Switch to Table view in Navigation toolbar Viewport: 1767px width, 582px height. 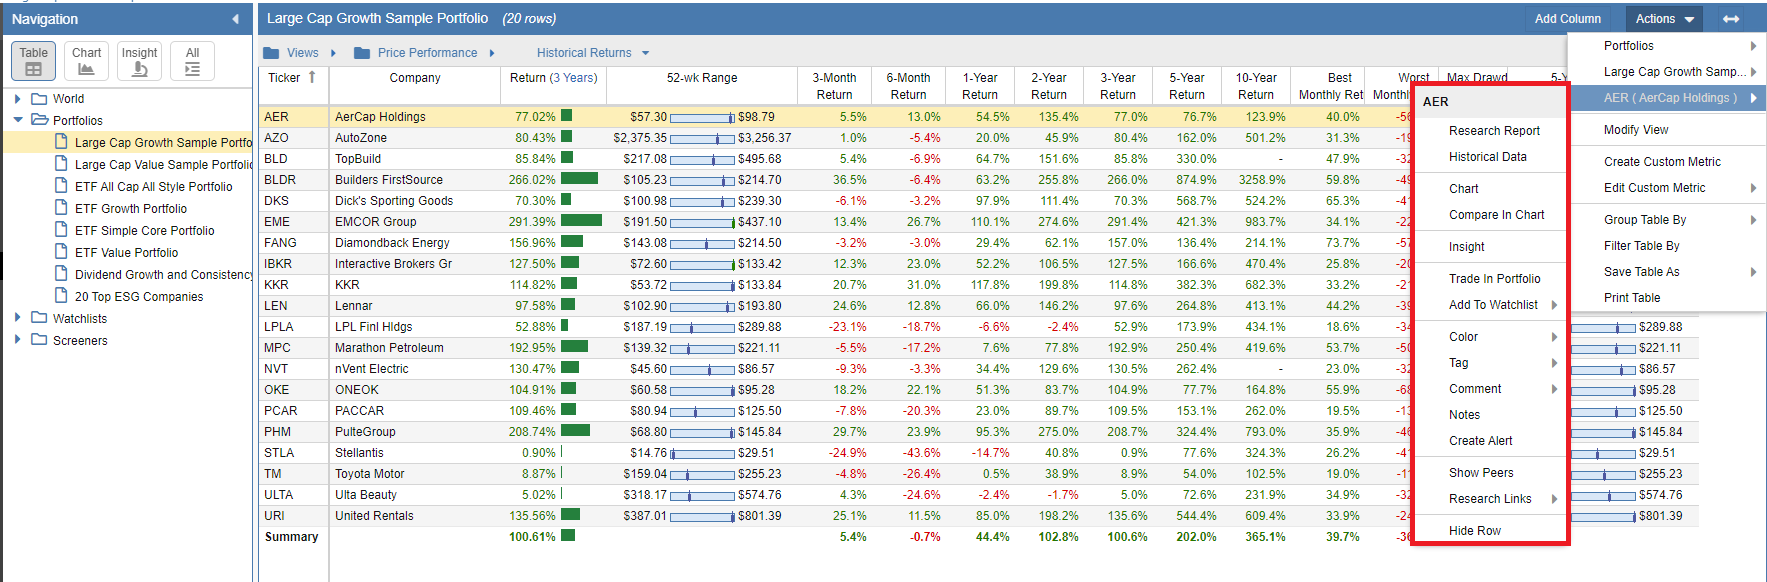tap(33, 61)
